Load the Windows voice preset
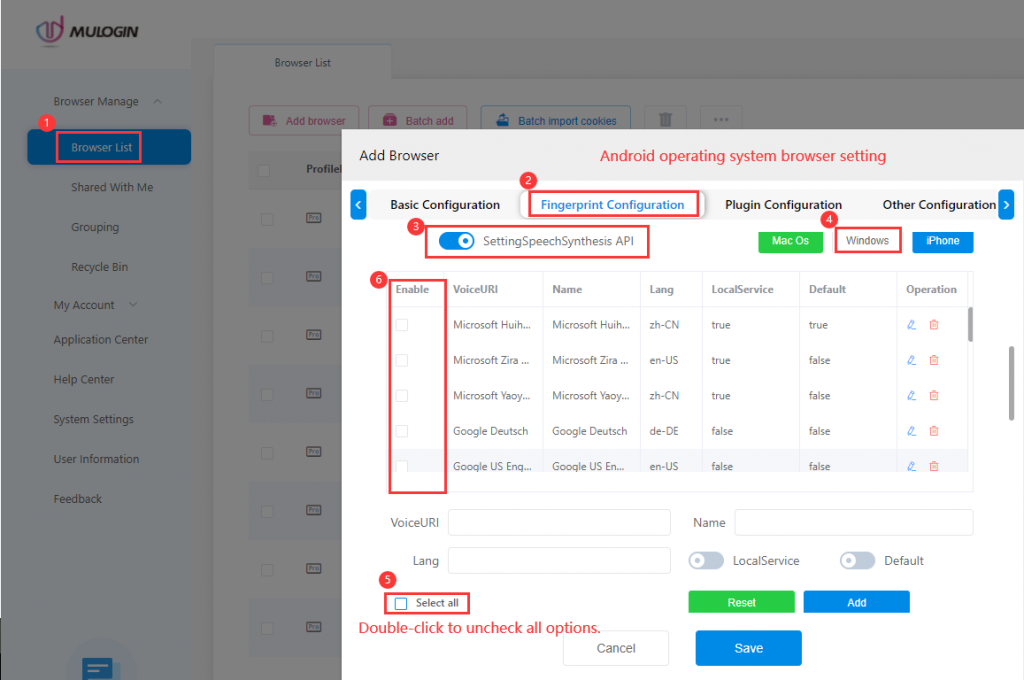Viewport: 1024px width, 680px height. pos(867,241)
